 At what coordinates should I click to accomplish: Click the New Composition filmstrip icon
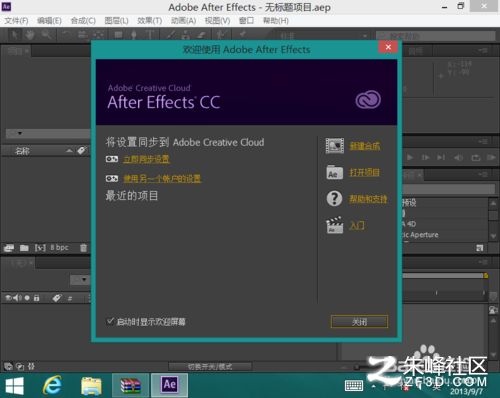point(335,146)
